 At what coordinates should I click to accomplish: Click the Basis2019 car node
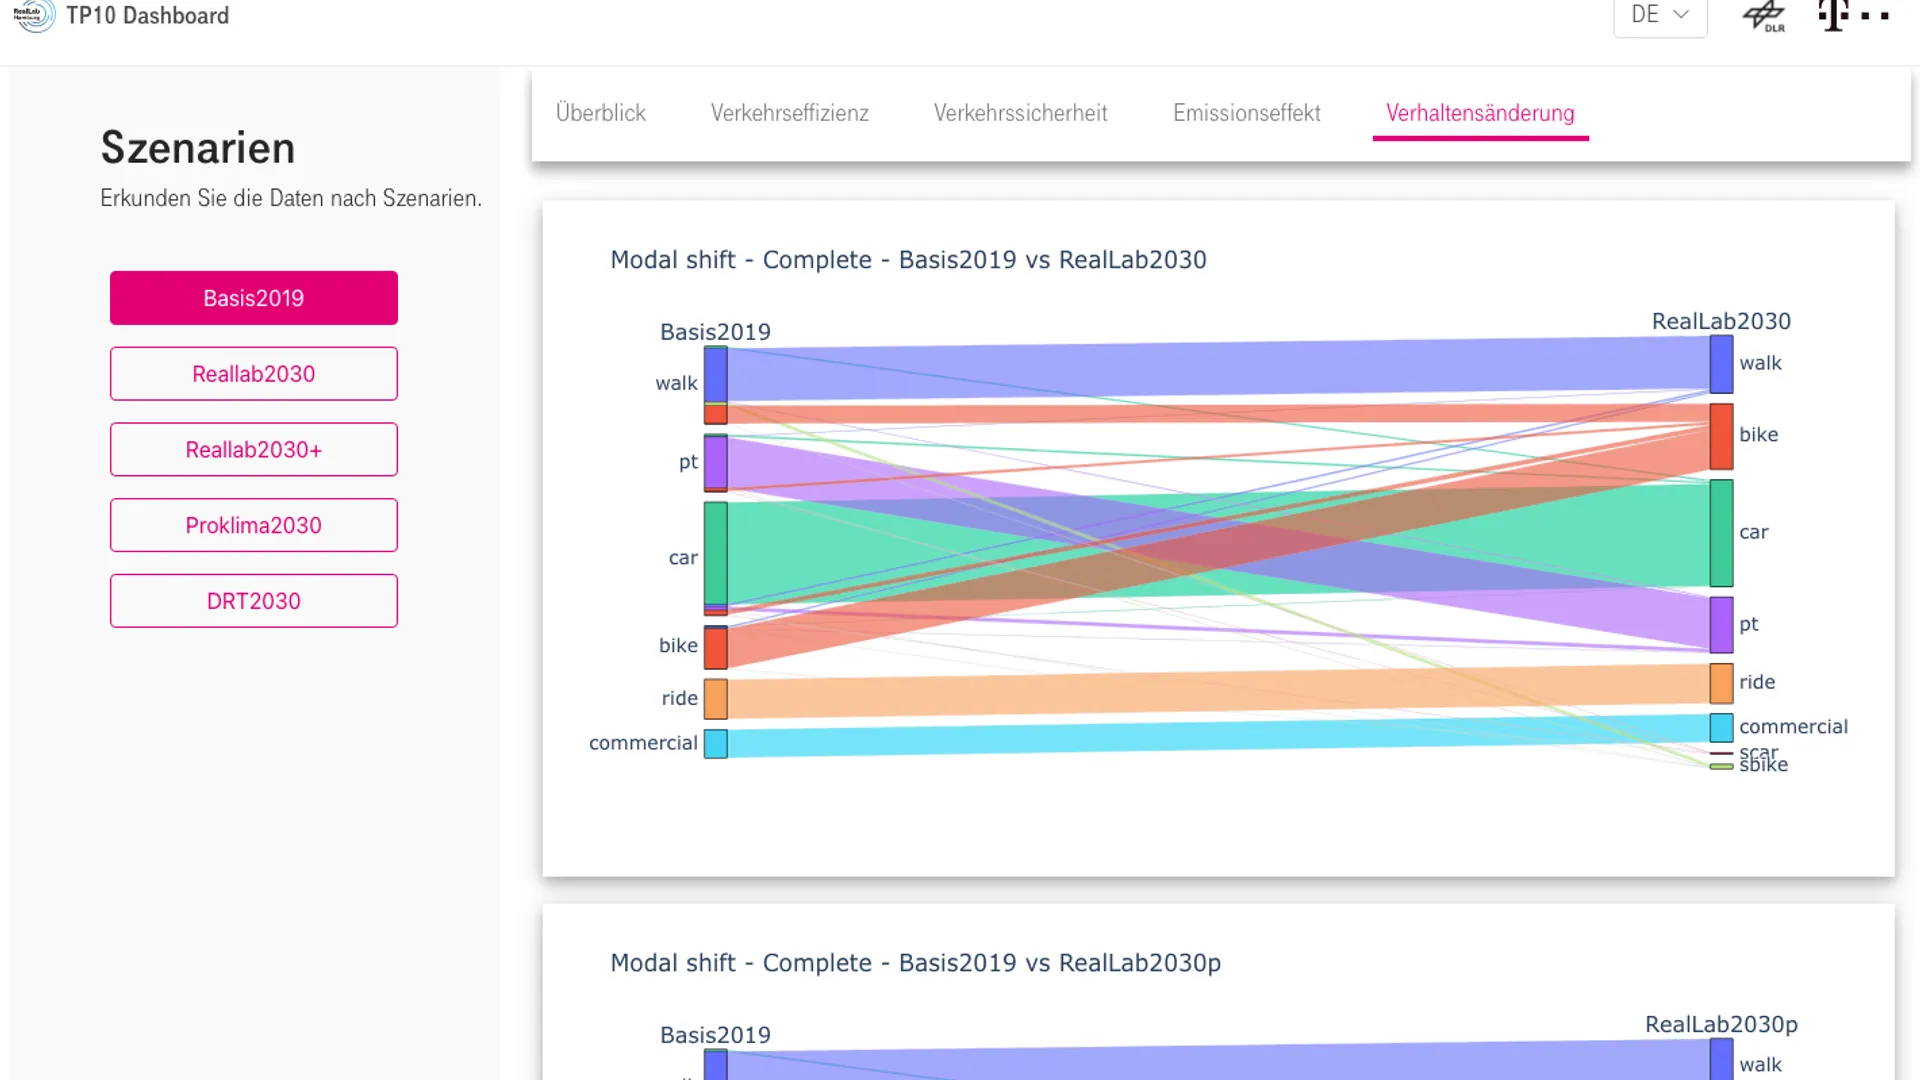coord(716,558)
